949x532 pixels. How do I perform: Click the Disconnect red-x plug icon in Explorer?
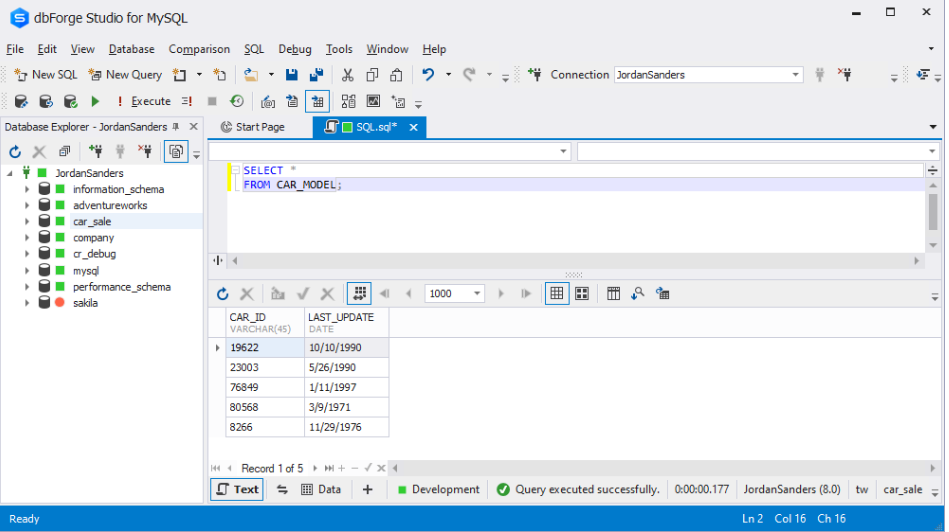click(x=145, y=151)
